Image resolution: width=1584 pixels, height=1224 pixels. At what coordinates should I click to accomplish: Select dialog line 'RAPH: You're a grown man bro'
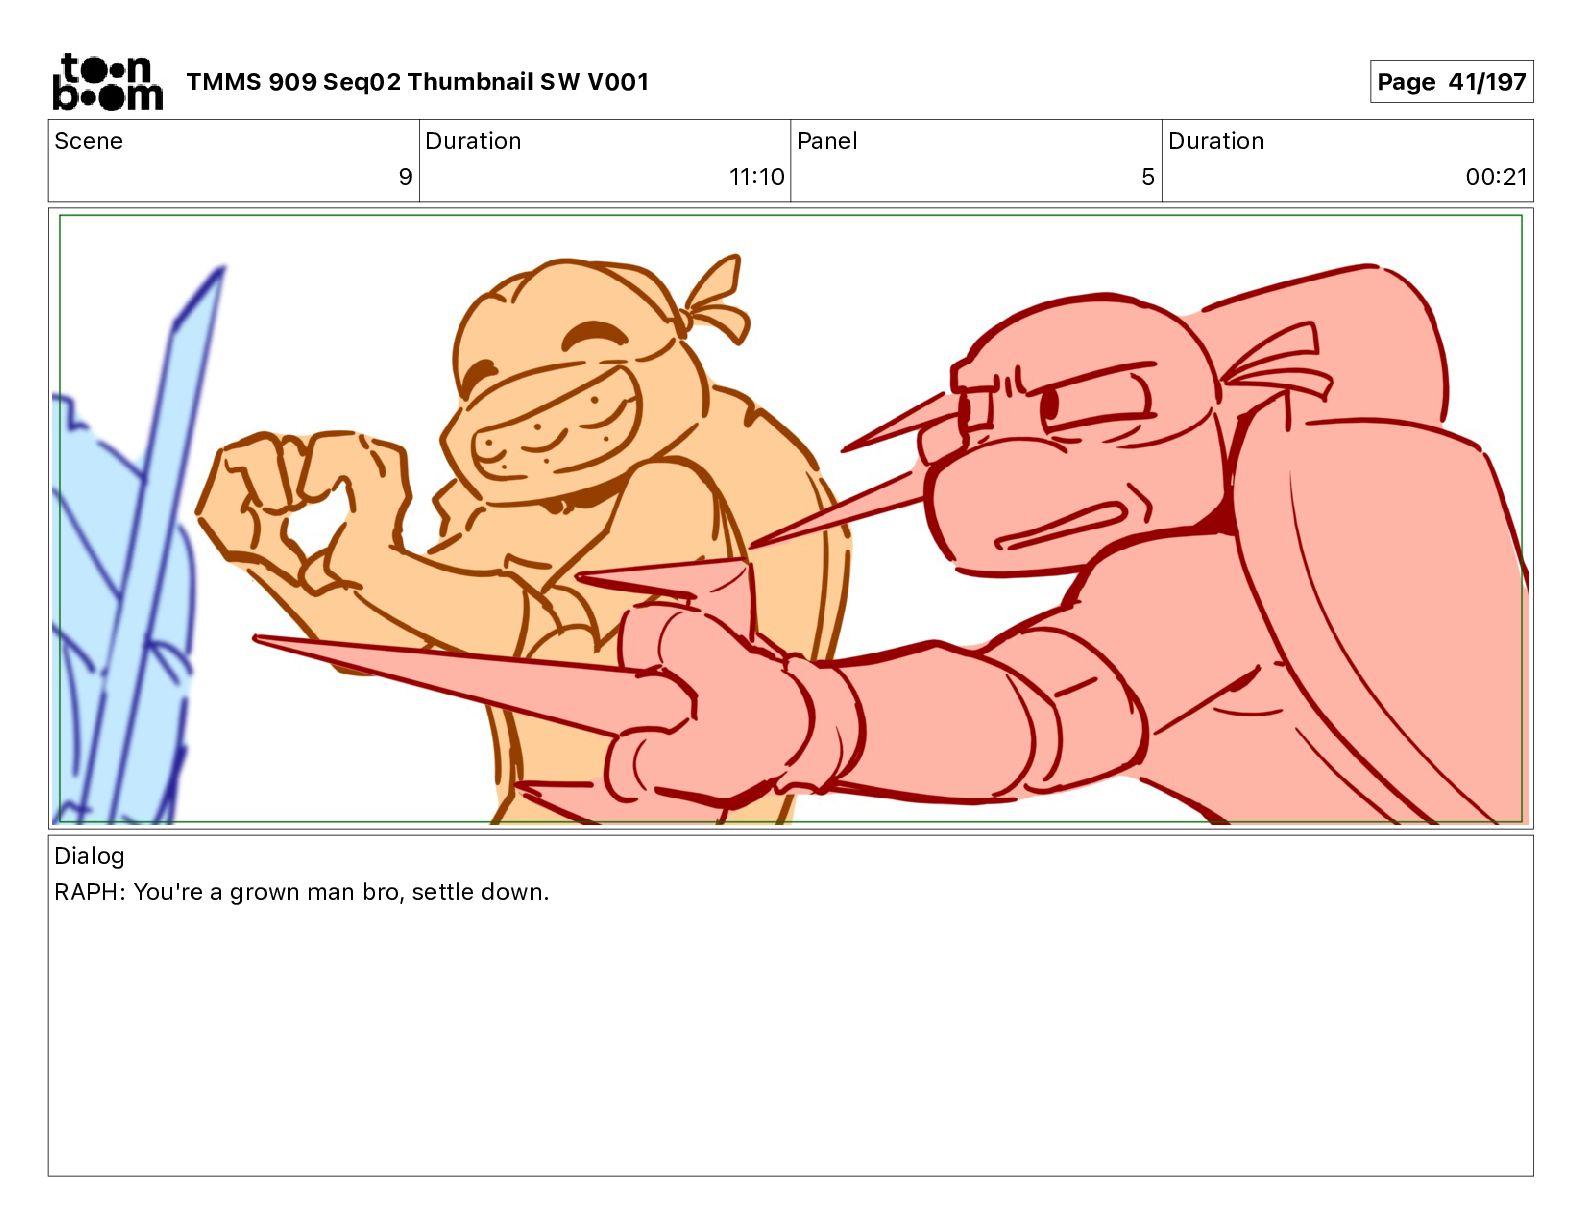pos(228,892)
